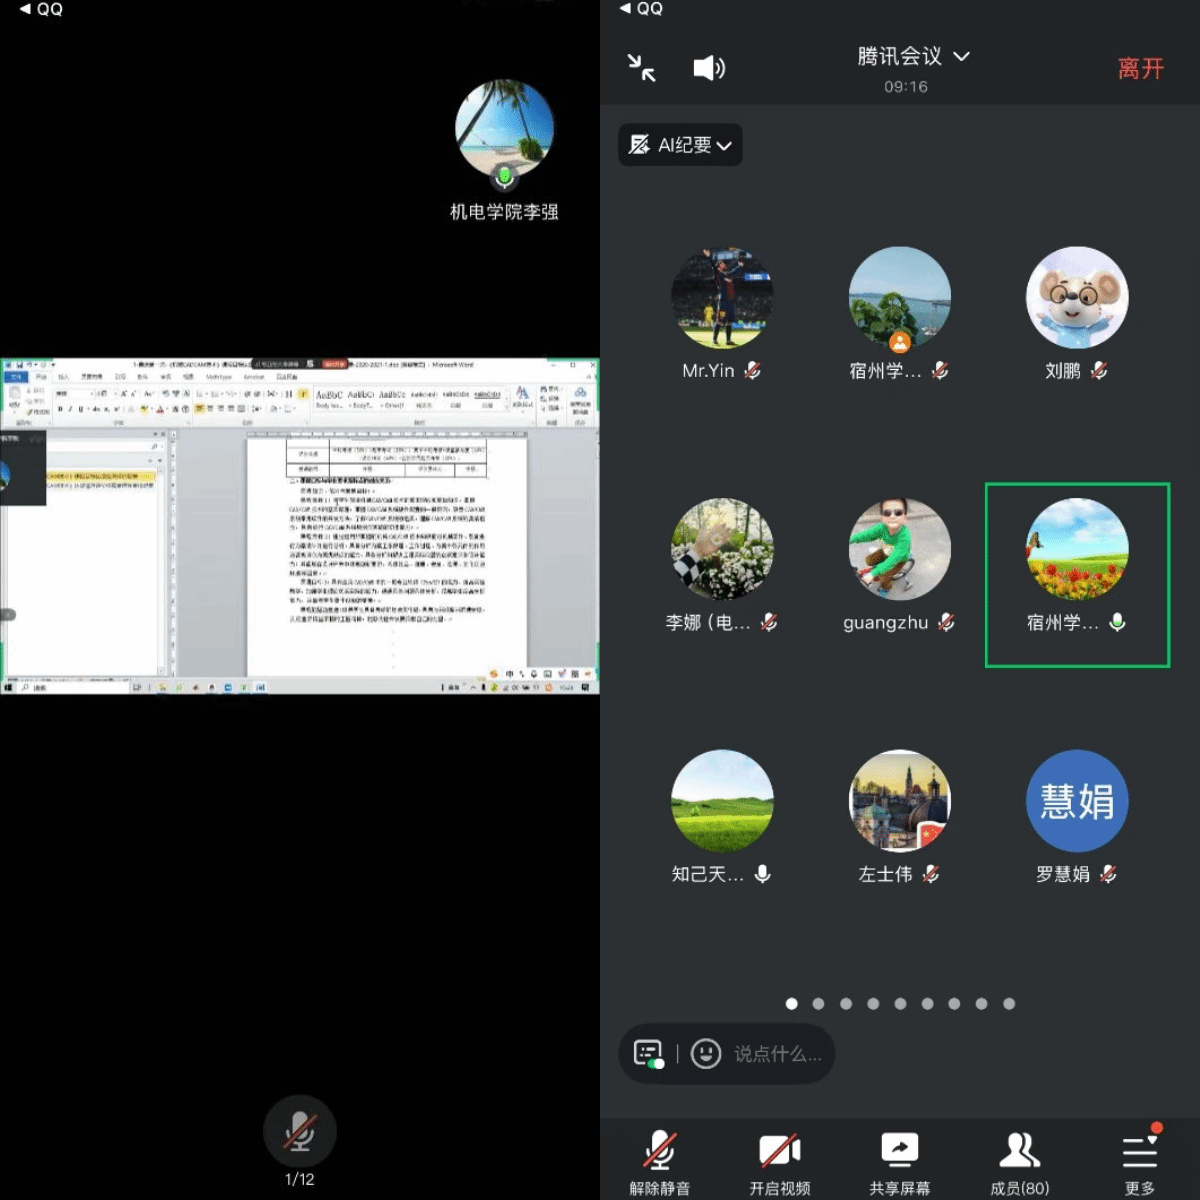
Task: Return to QQ in left pane
Action: (x=41, y=9)
